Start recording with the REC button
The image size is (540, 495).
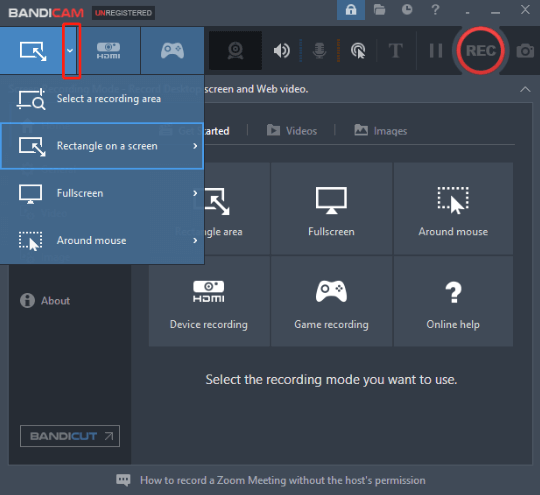480,51
